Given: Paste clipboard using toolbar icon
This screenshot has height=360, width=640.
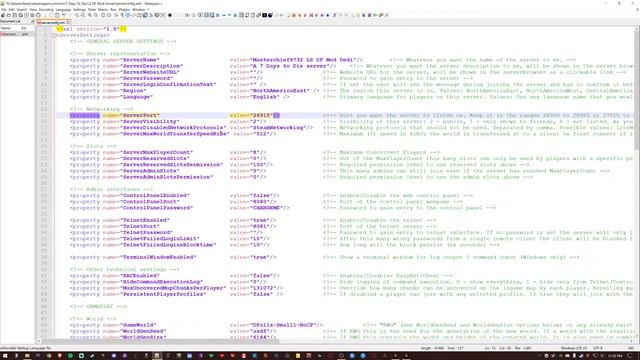Looking at the screenshot, I should click(57, 15).
